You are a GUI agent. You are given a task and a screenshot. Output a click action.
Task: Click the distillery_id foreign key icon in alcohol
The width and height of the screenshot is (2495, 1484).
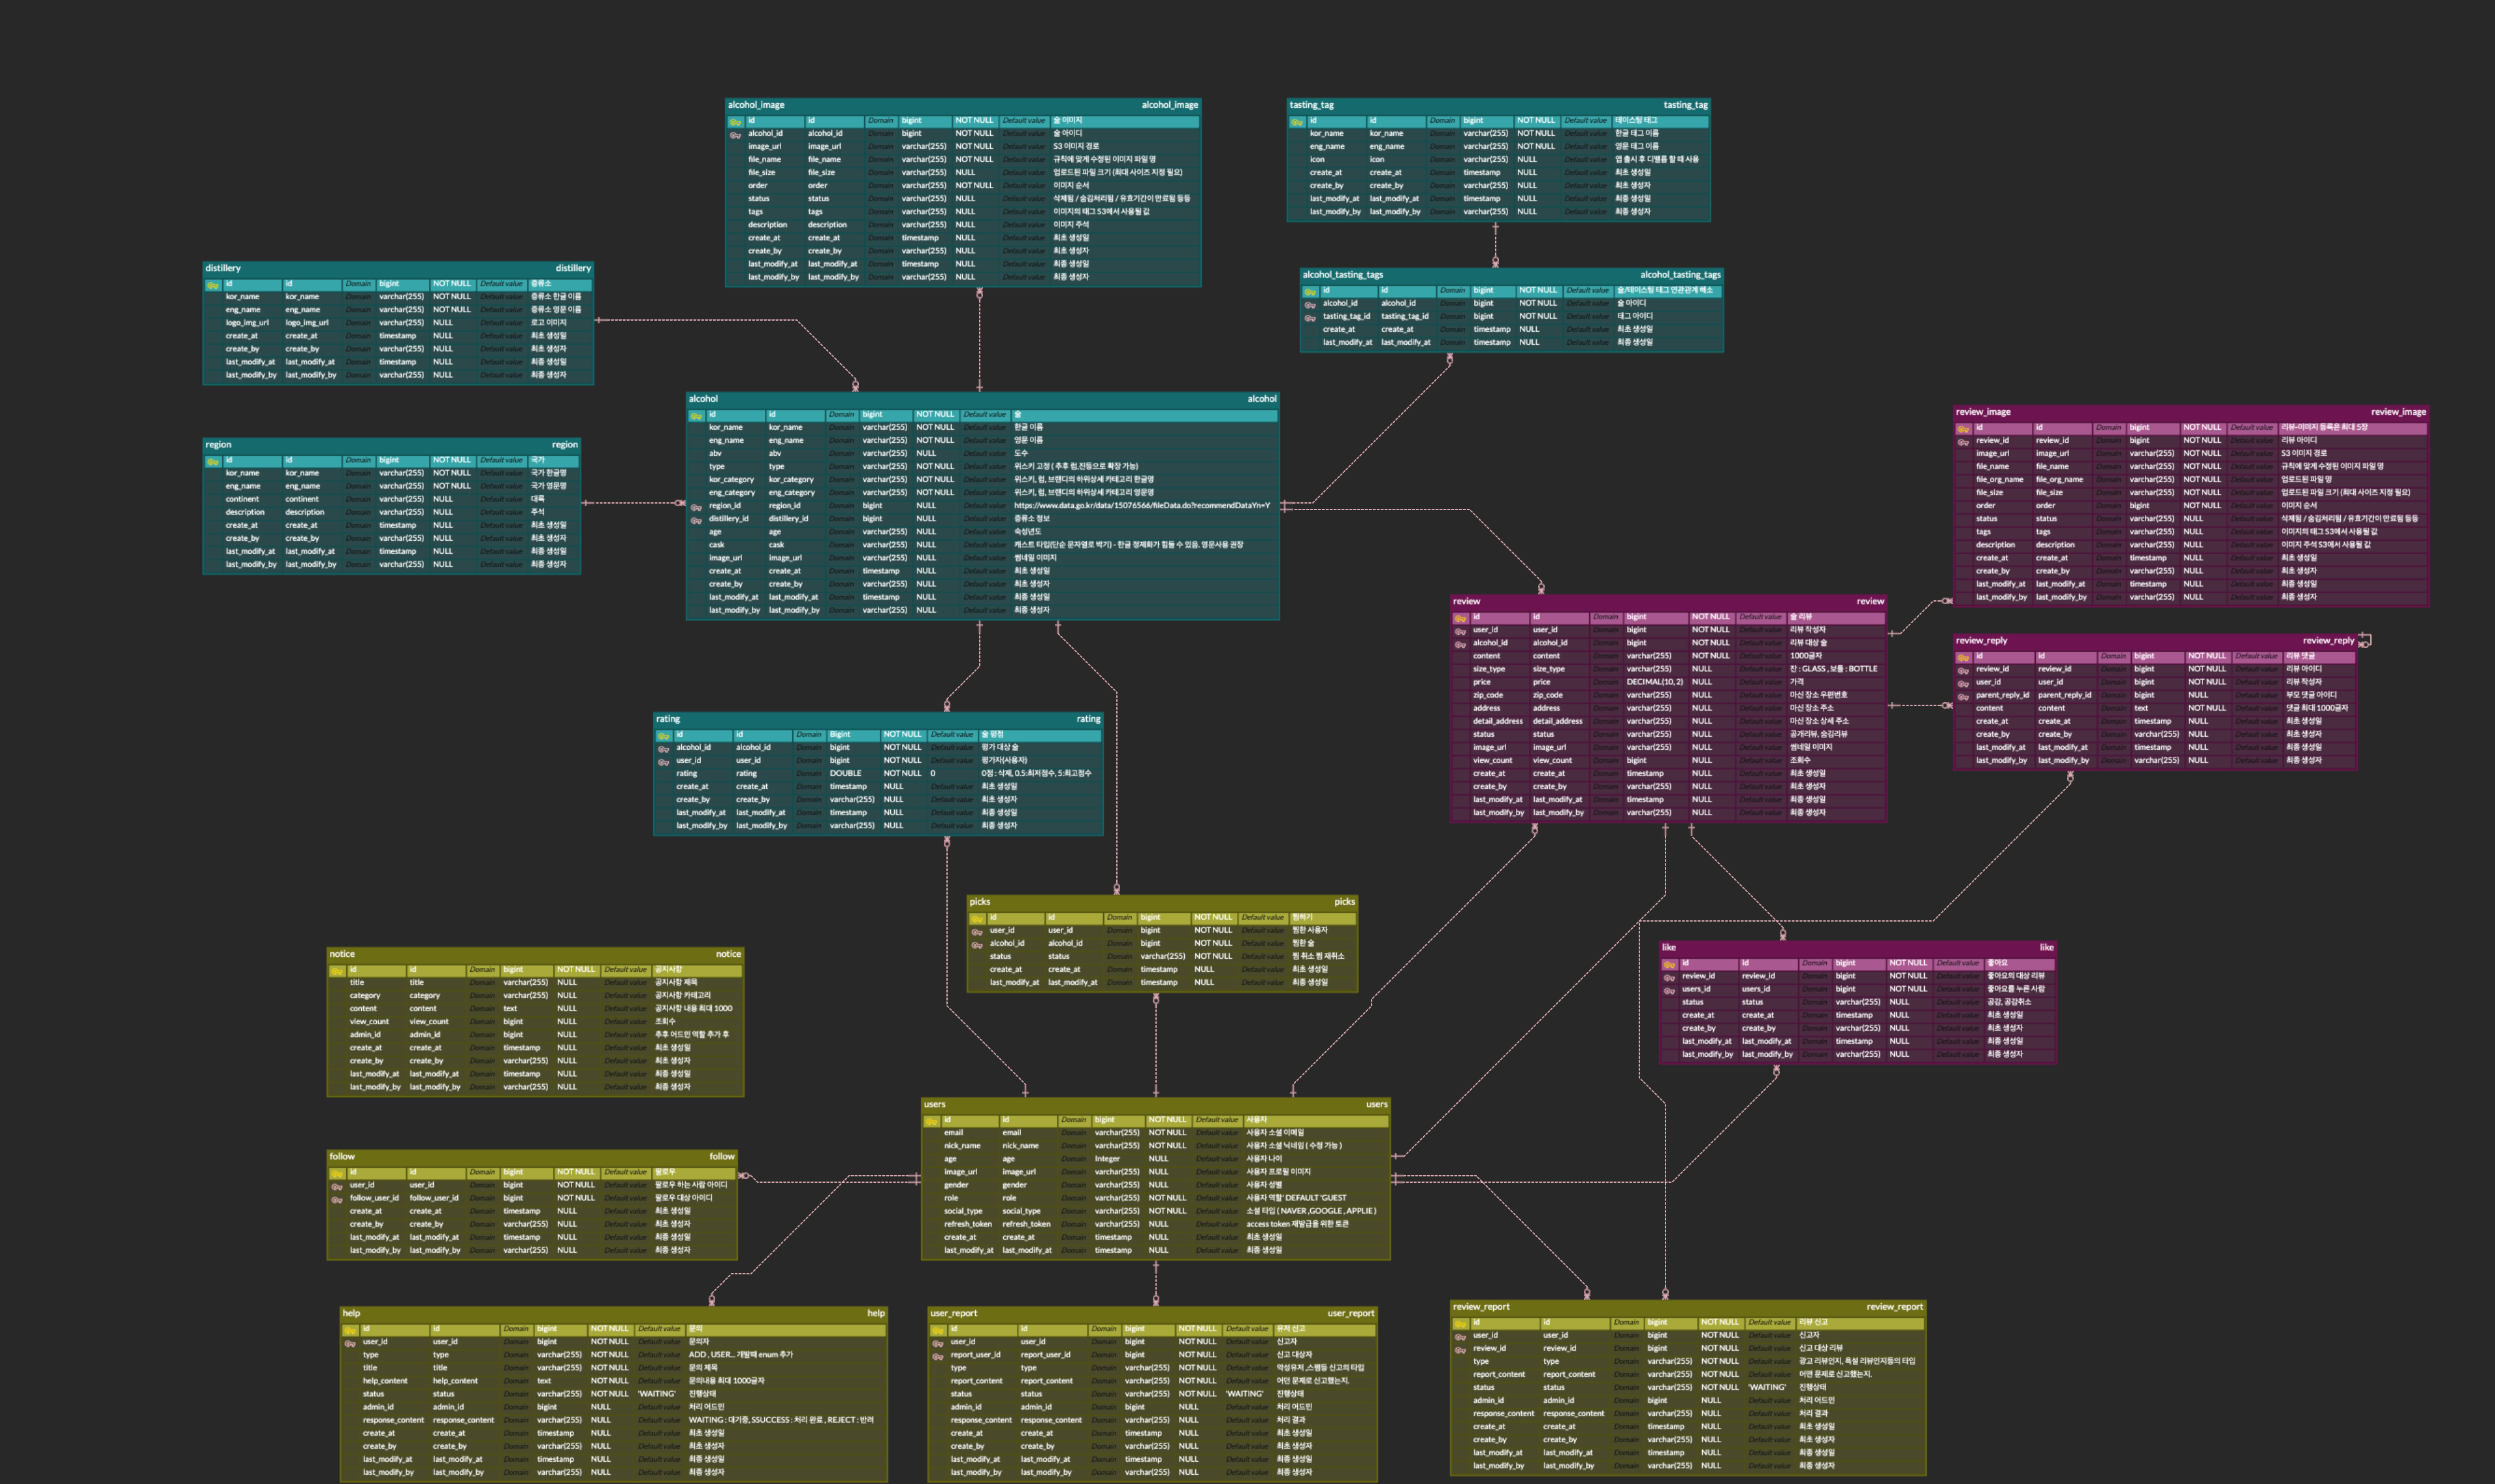(x=696, y=520)
